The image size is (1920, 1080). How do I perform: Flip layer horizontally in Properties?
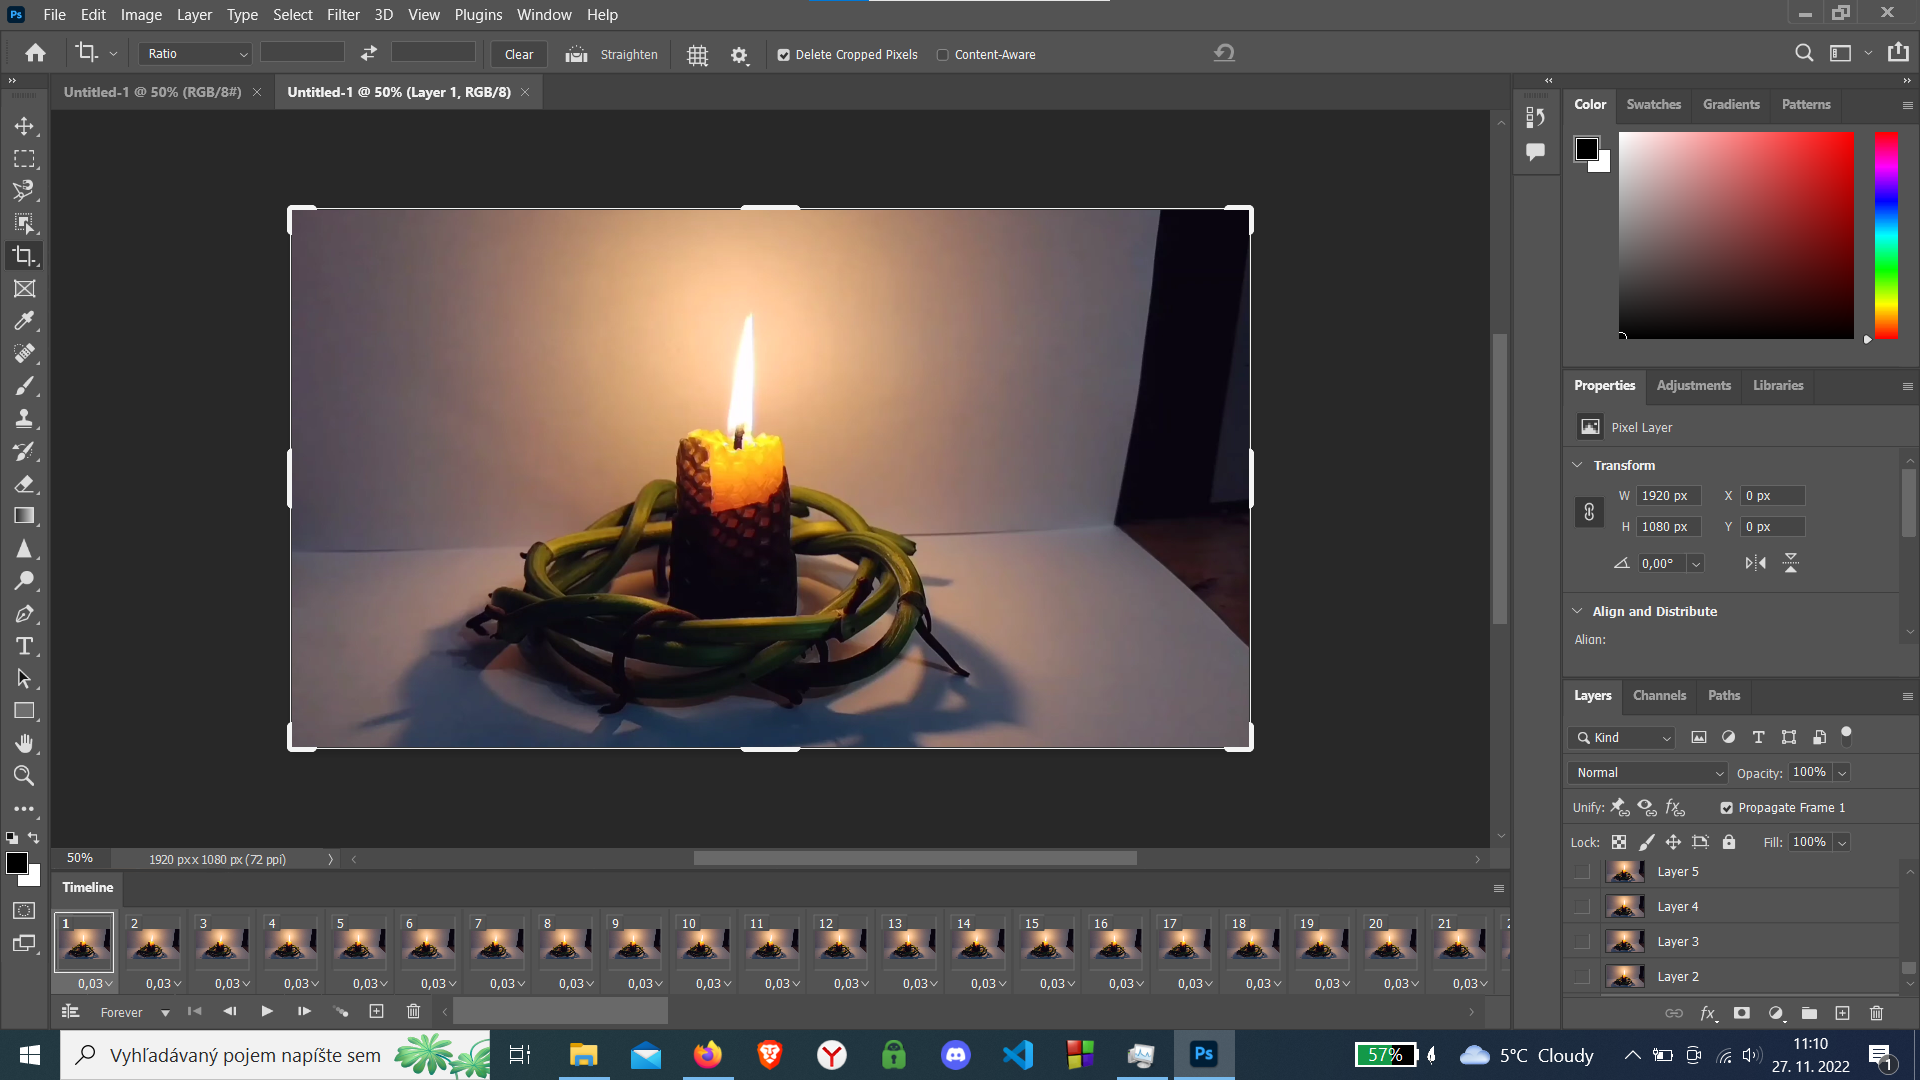click(1756, 563)
